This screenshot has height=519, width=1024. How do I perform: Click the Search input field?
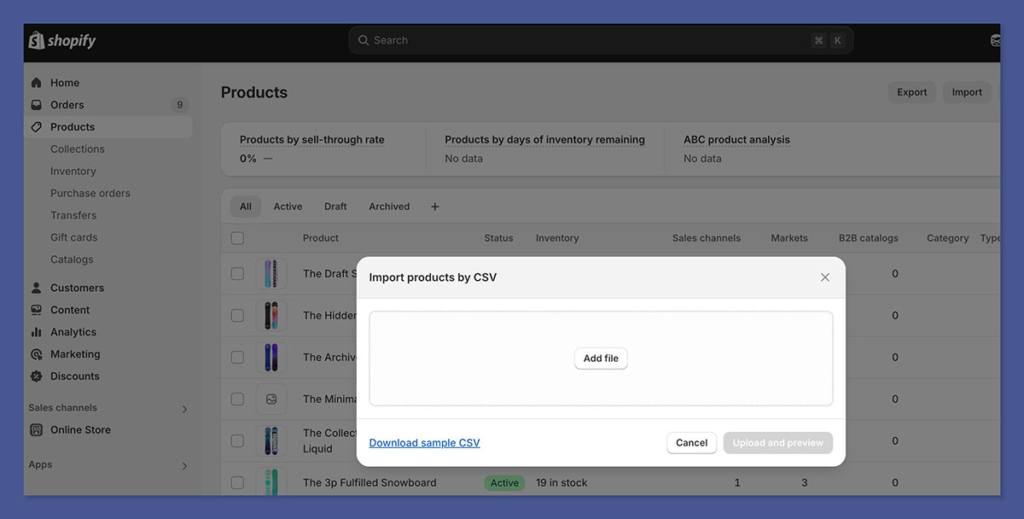(601, 40)
